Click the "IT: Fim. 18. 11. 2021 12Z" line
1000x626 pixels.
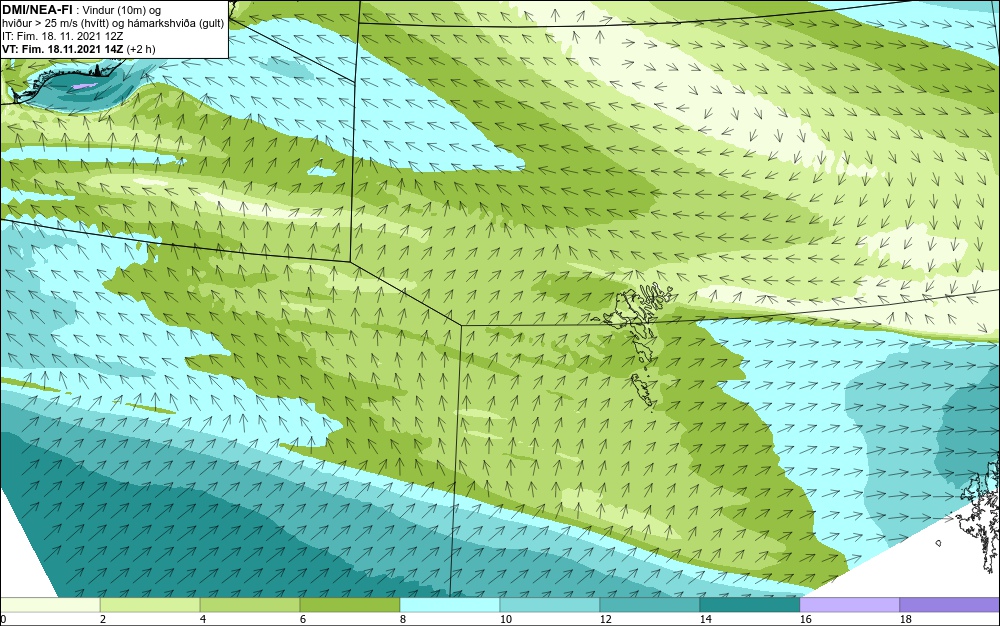pos(62,36)
